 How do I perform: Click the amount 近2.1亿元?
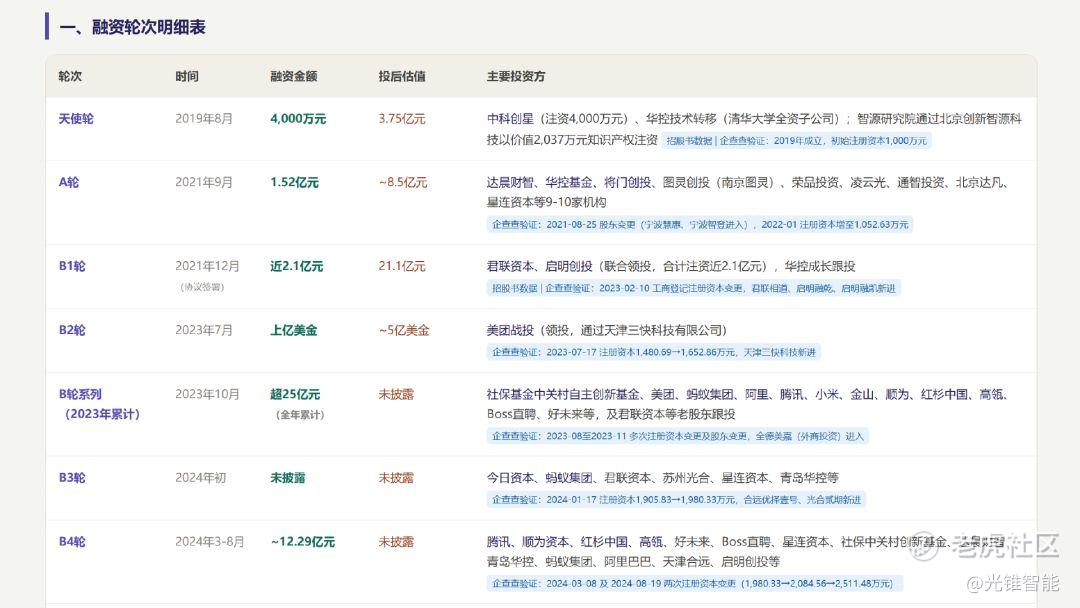click(x=297, y=266)
